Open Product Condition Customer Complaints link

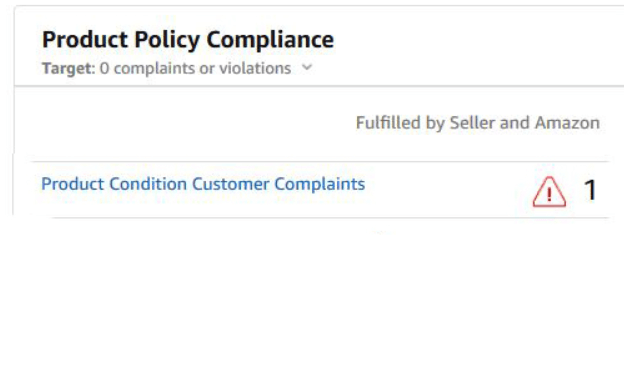tap(203, 184)
